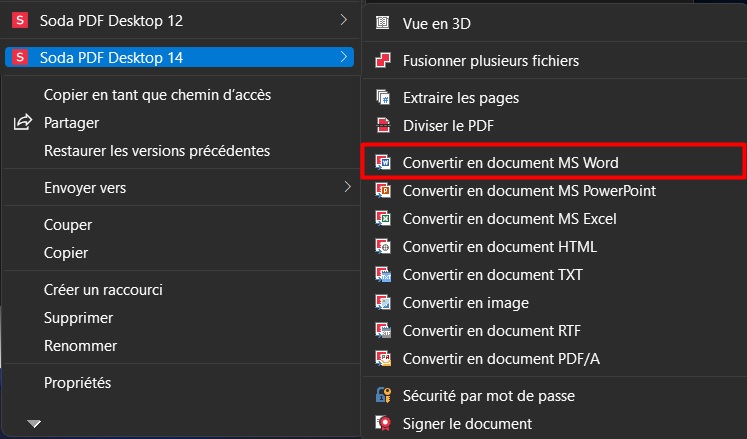Expand the Soda PDF Desktop 14 submenu arrow

[343, 57]
